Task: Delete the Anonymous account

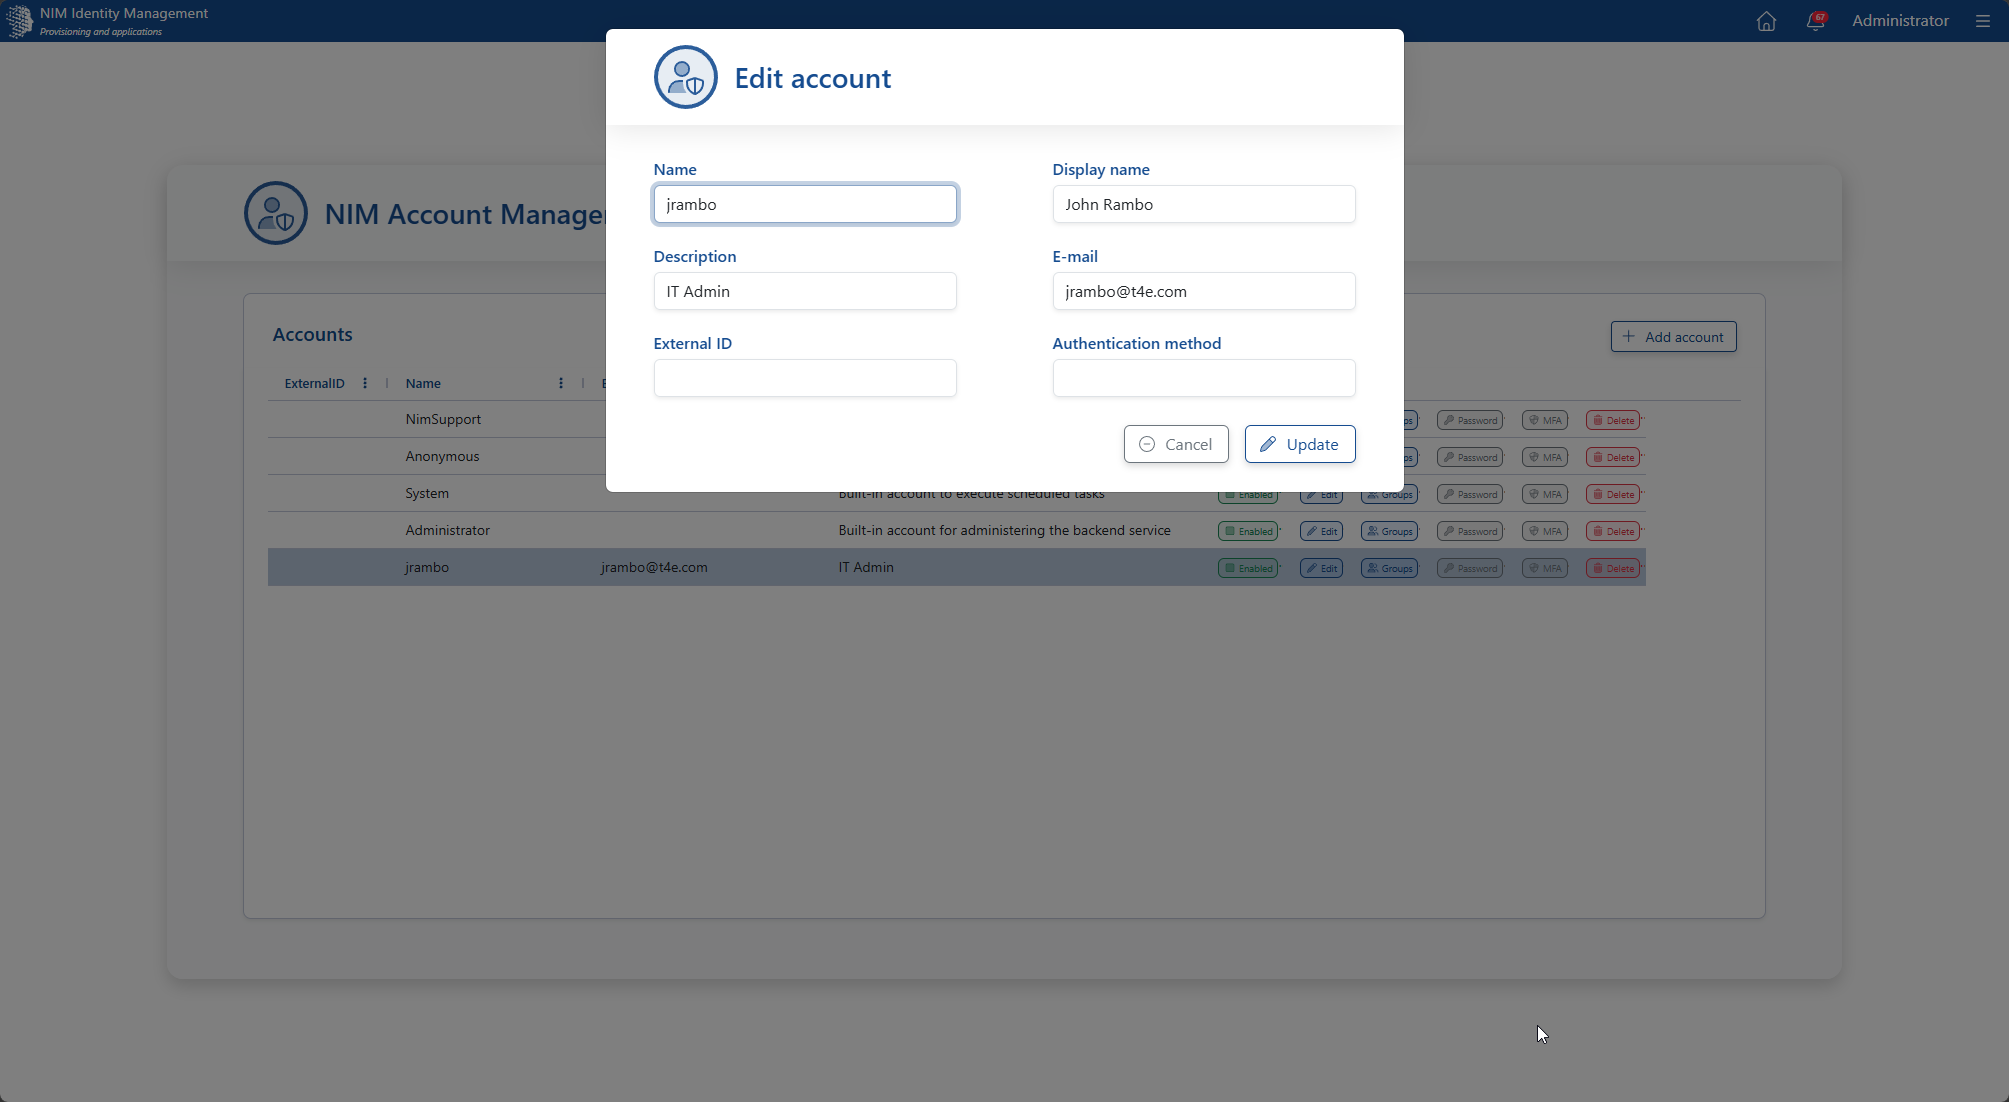Action: pyautogui.click(x=1613, y=457)
